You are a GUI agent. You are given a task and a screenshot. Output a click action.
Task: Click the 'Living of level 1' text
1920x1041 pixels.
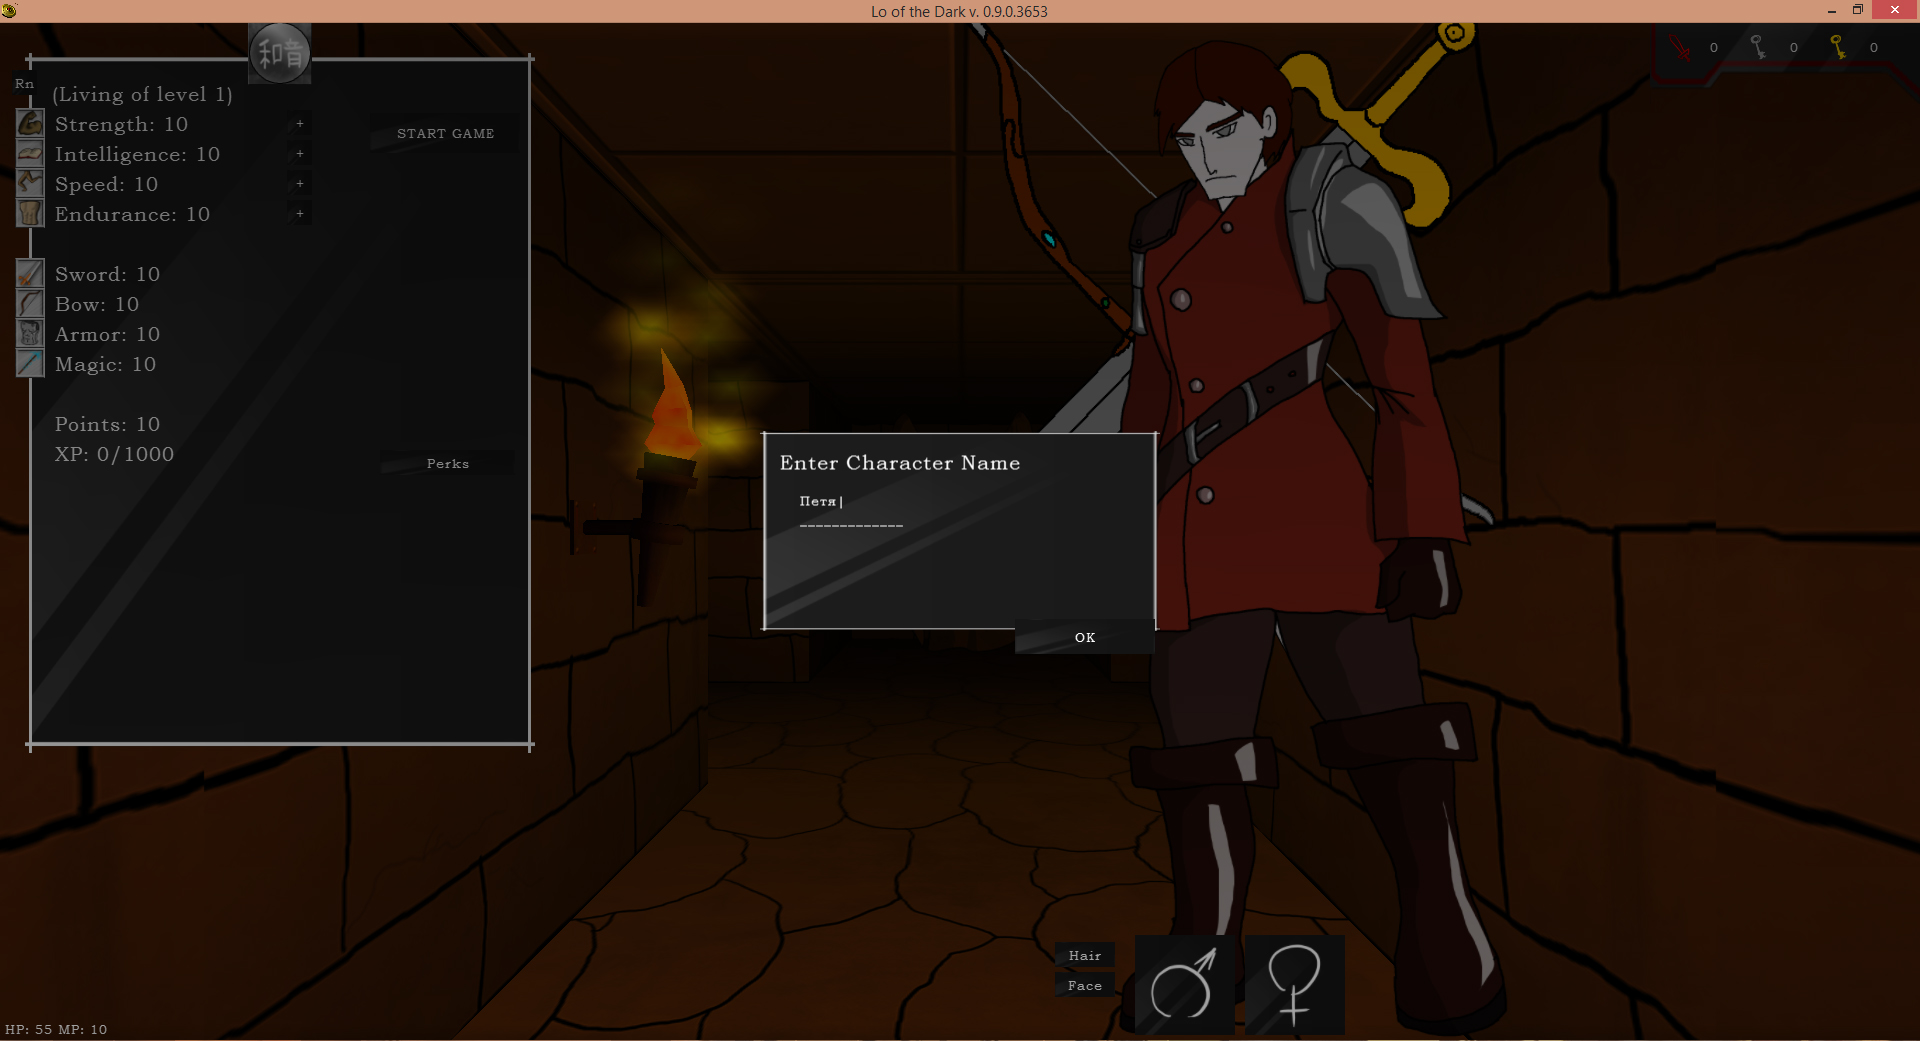pyautogui.click(x=142, y=95)
